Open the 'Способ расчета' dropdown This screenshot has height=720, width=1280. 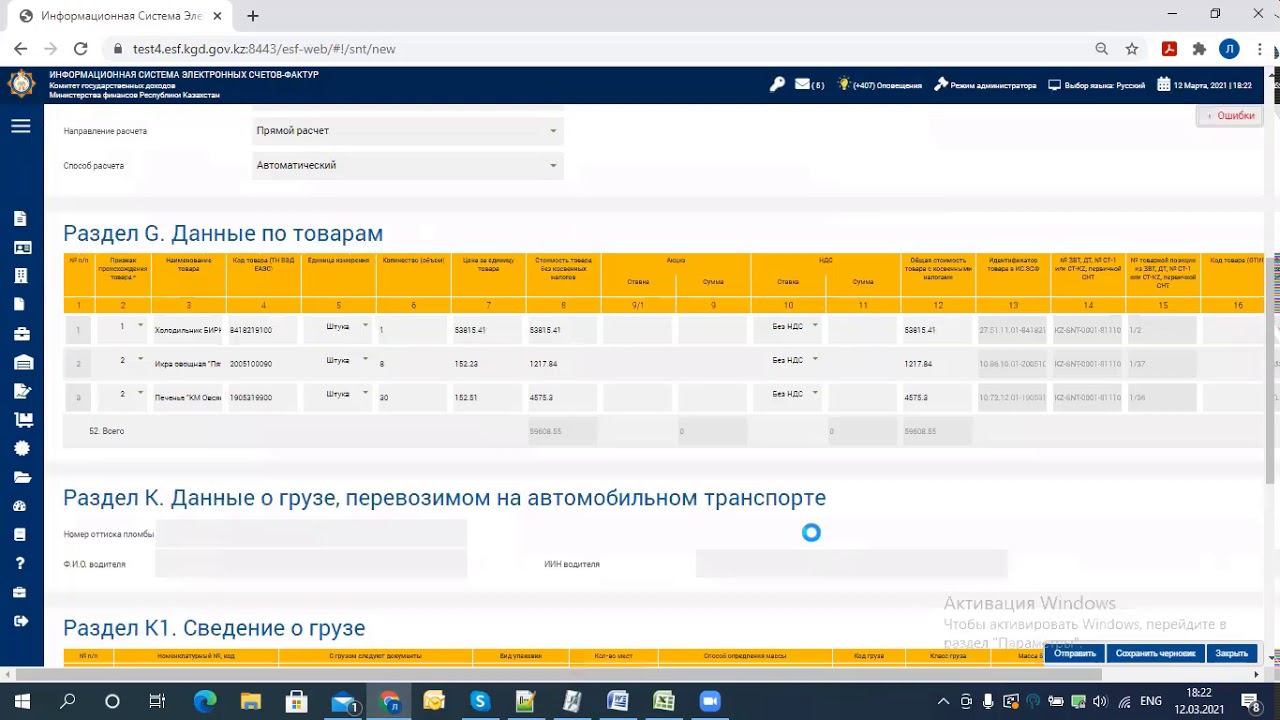[x=408, y=165]
